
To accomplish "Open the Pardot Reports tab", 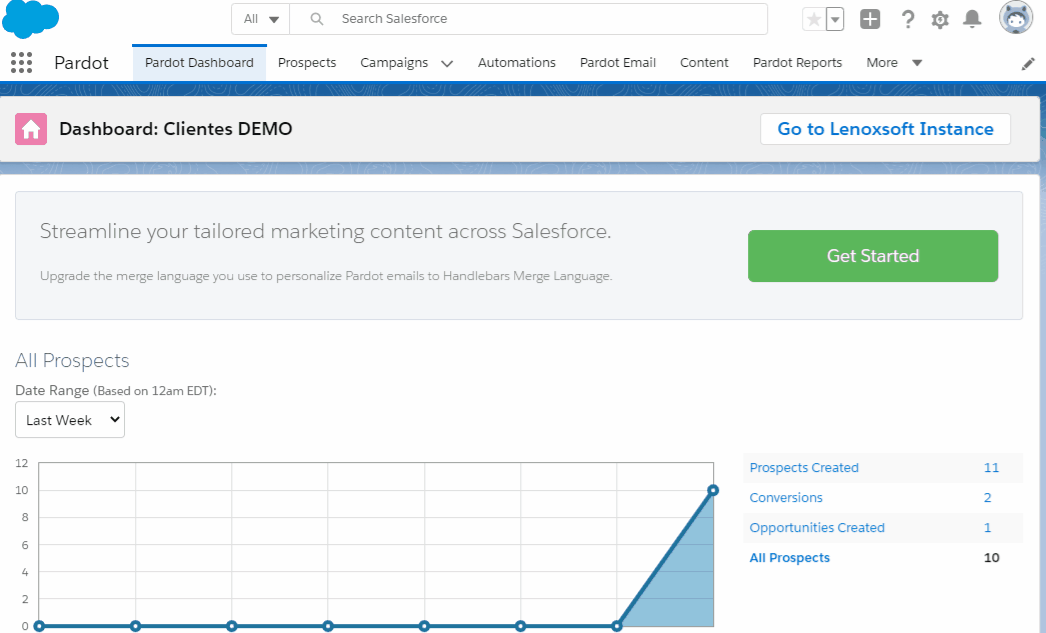I will click(x=797, y=63).
